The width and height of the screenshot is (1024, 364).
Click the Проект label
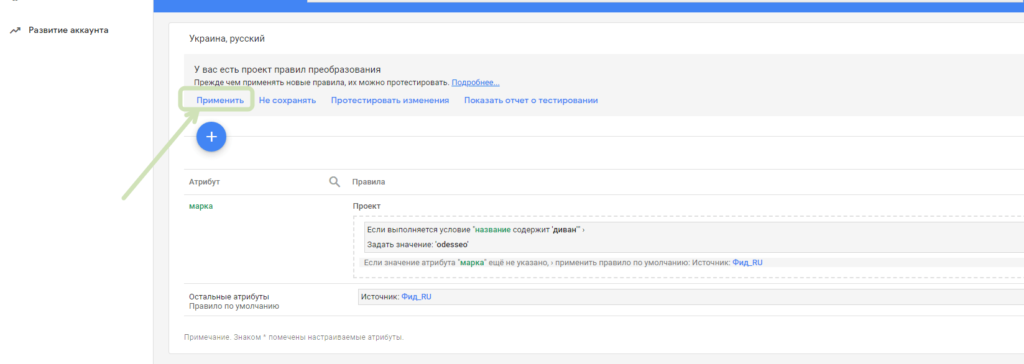pos(366,206)
